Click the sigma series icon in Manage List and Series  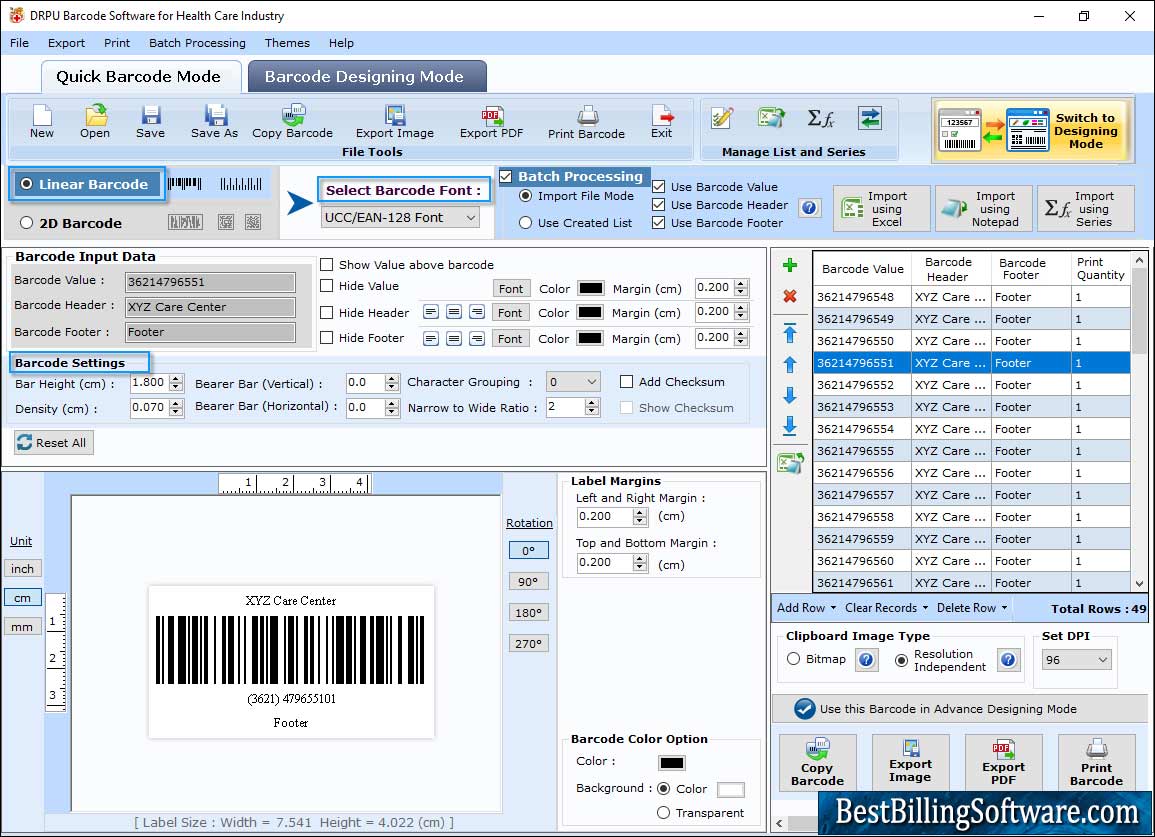pos(821,118)
